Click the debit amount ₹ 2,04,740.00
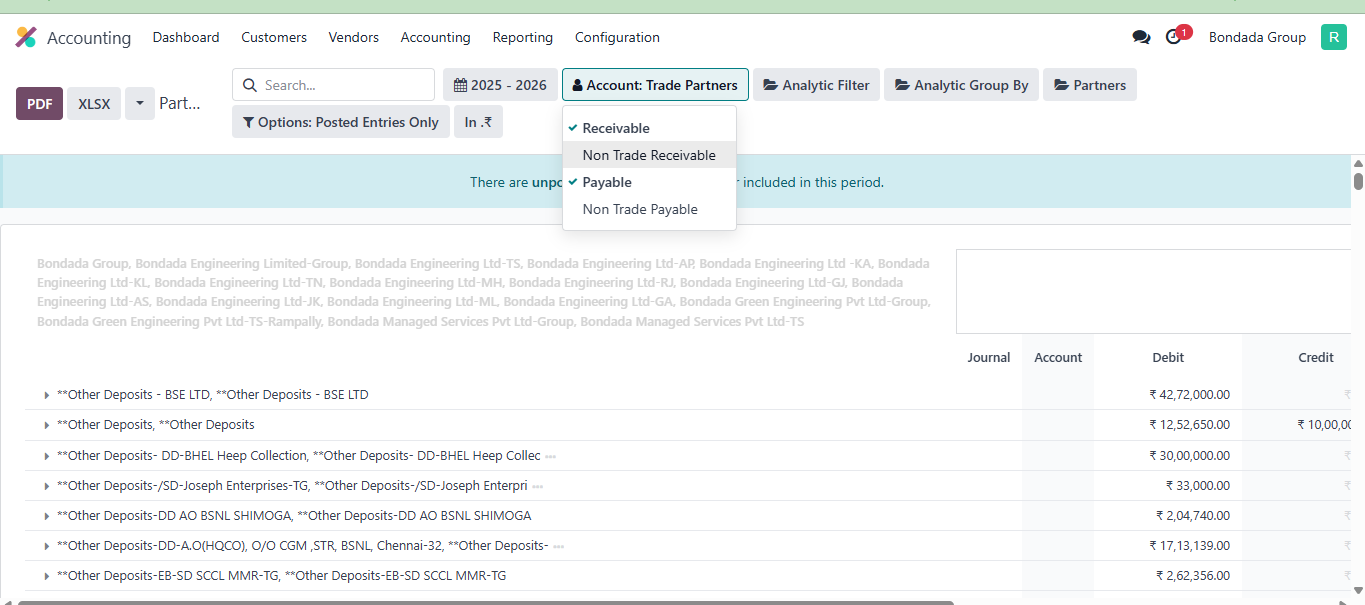1365x605 pixels. tap(1193, 516)
